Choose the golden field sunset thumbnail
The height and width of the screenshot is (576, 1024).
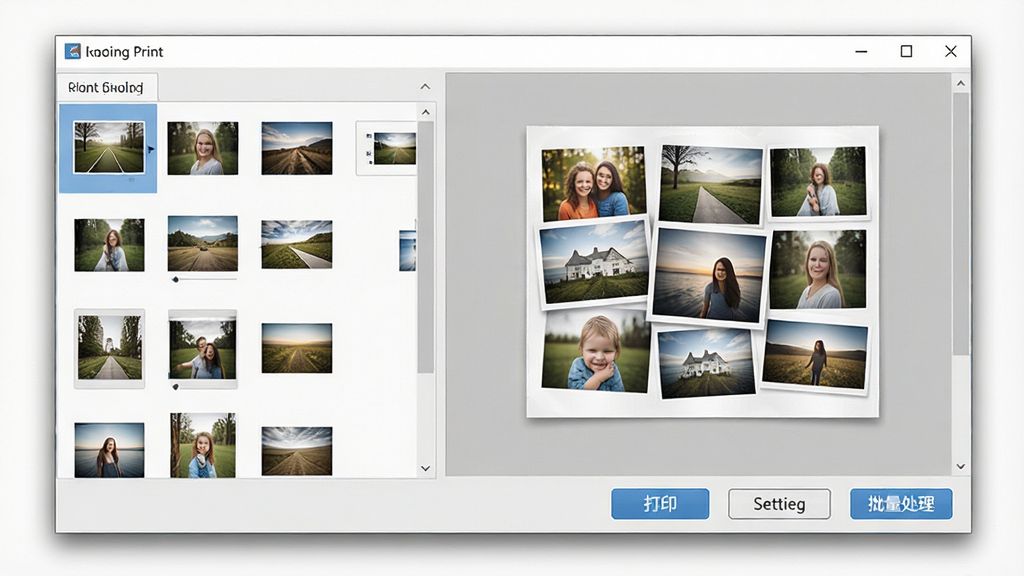[x=296, y=348]
